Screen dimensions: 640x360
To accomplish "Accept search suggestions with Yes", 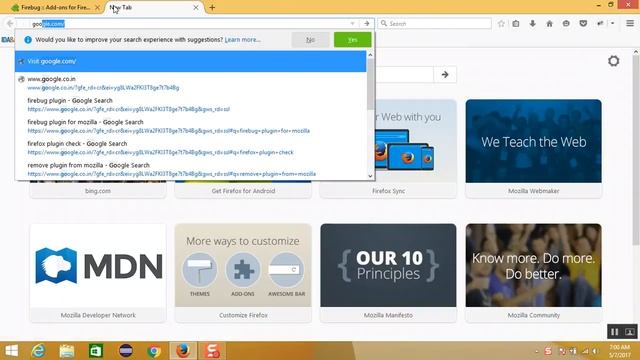I will coord(353,40).
